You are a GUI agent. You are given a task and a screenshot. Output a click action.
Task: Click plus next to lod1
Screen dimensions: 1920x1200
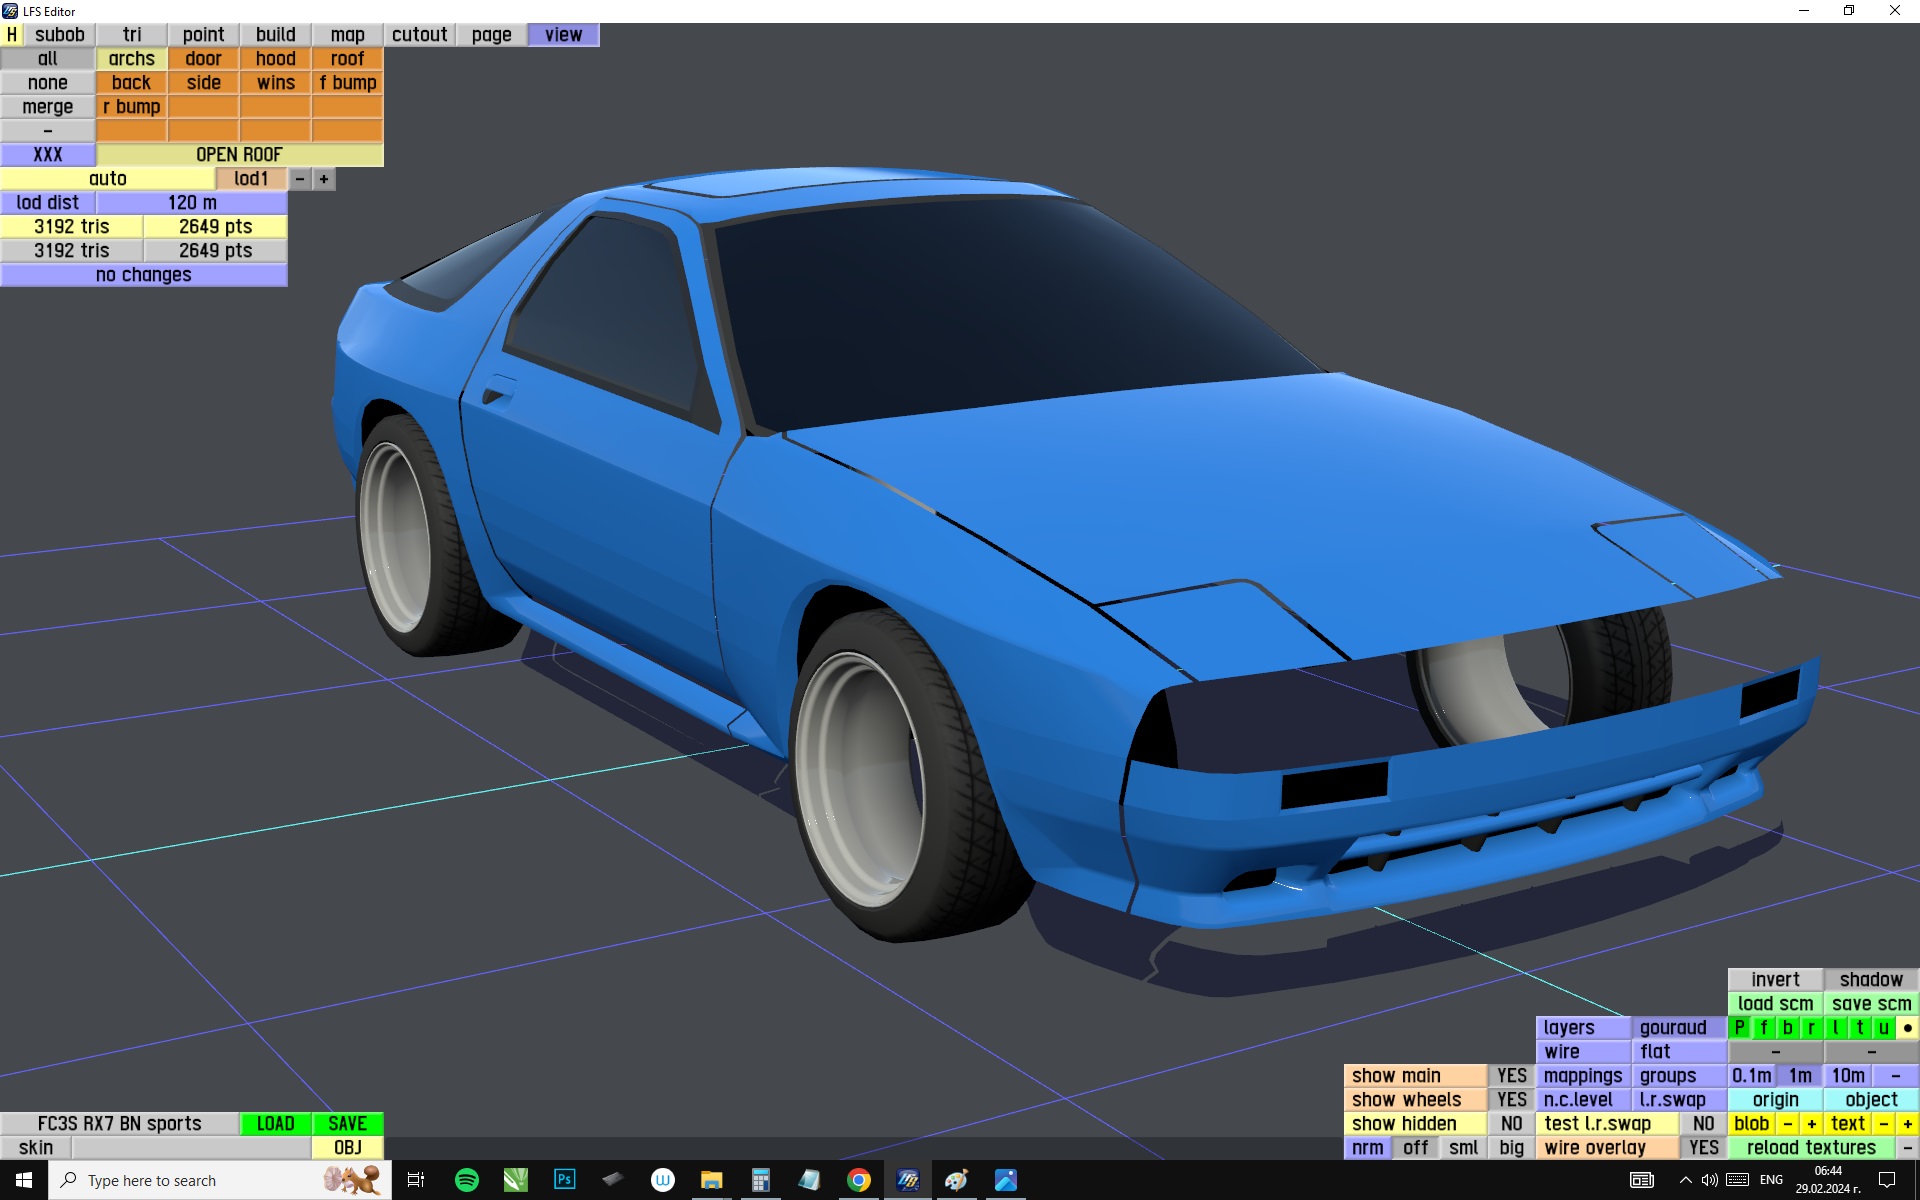click(x=324, y=179)
